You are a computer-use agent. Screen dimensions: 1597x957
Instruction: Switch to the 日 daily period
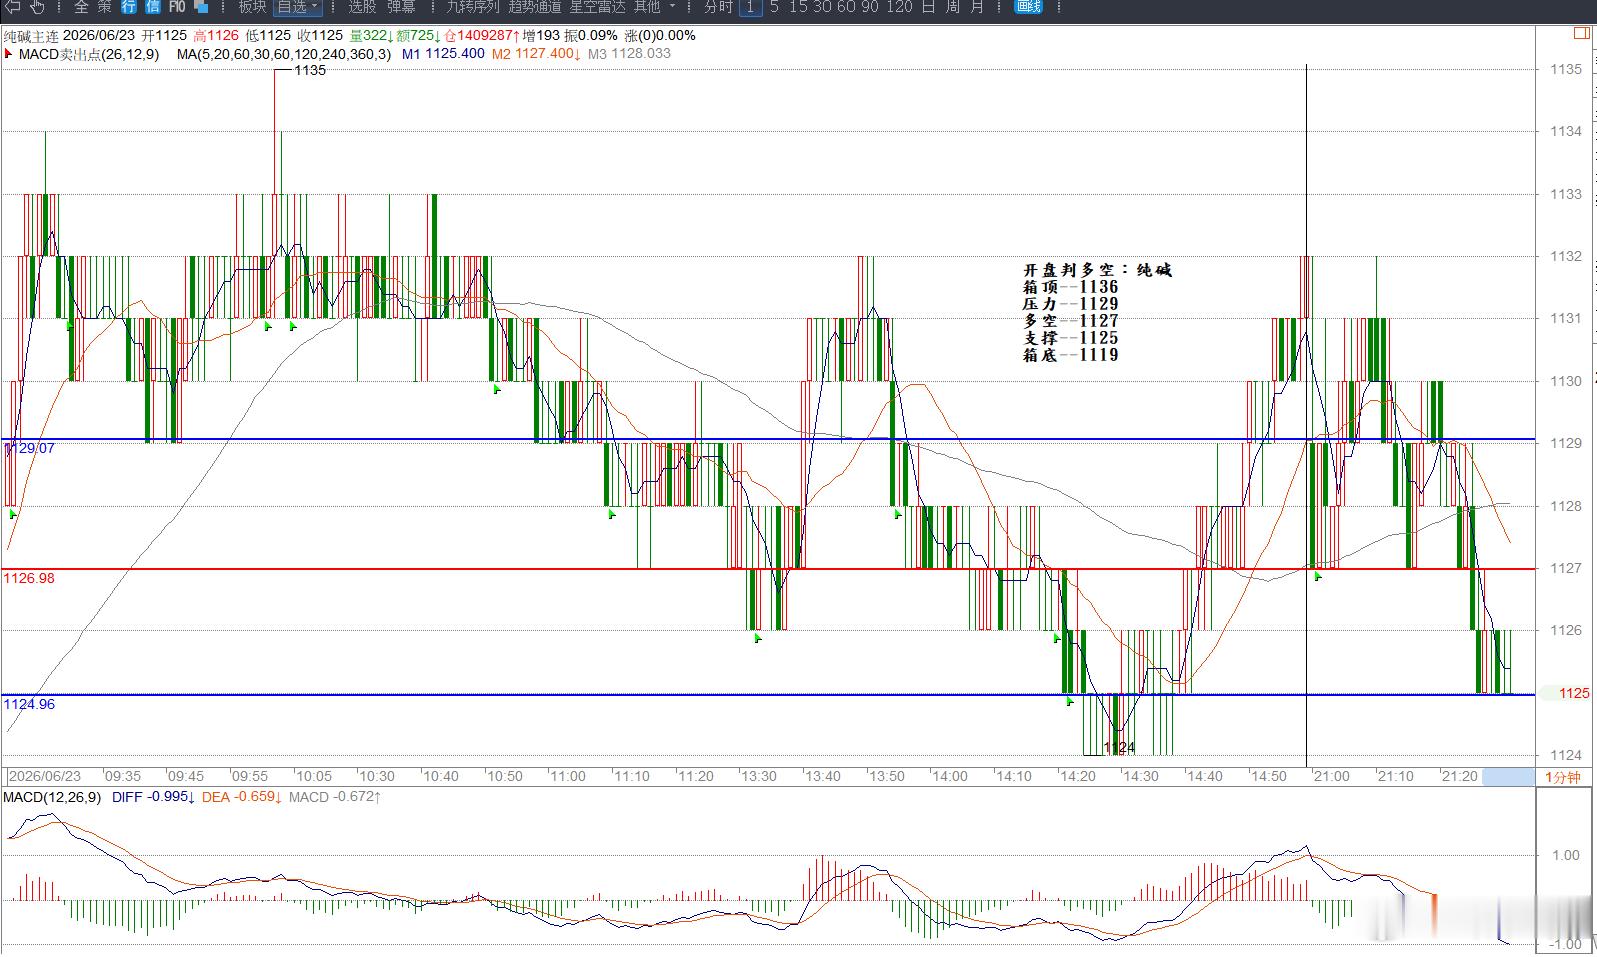point(928,7)
